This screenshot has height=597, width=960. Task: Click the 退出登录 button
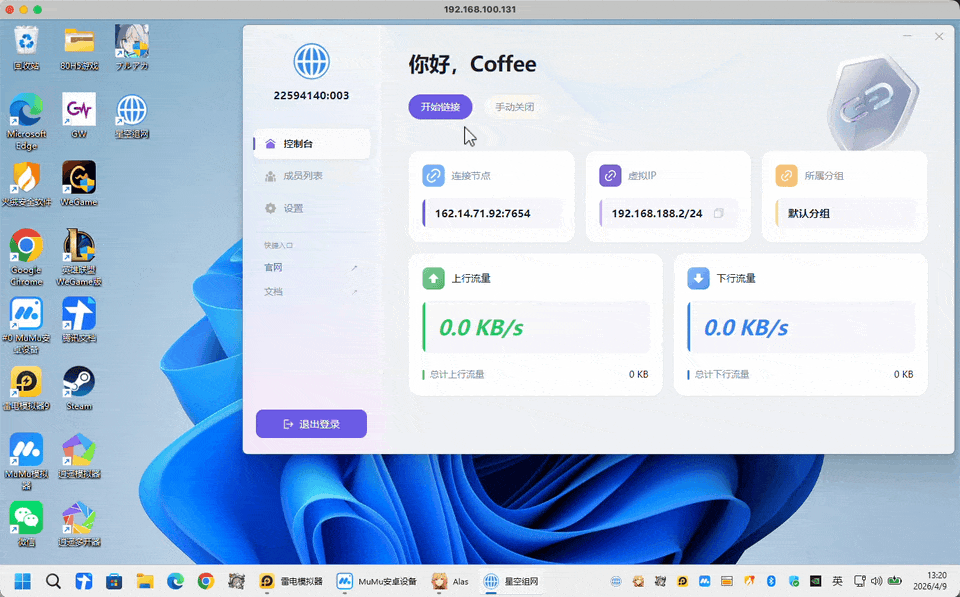click(x=311, y=424)
